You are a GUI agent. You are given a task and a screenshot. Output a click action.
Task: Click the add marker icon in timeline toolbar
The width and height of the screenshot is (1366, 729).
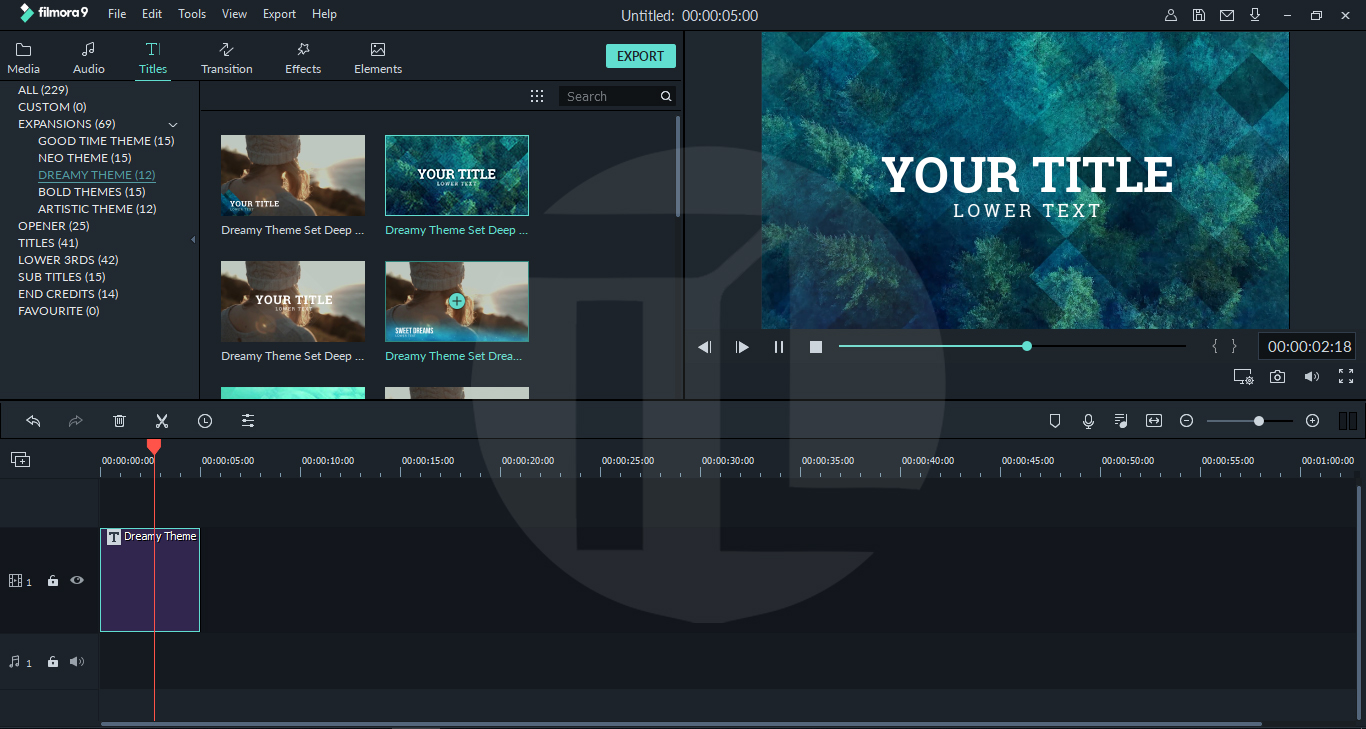[1055, 420]
